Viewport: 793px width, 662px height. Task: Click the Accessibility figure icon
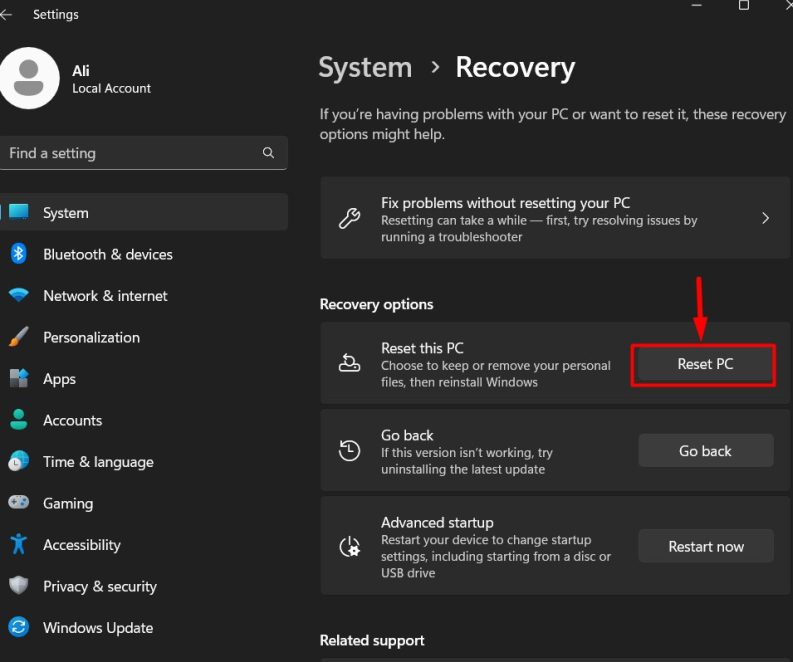coord(18,545)
